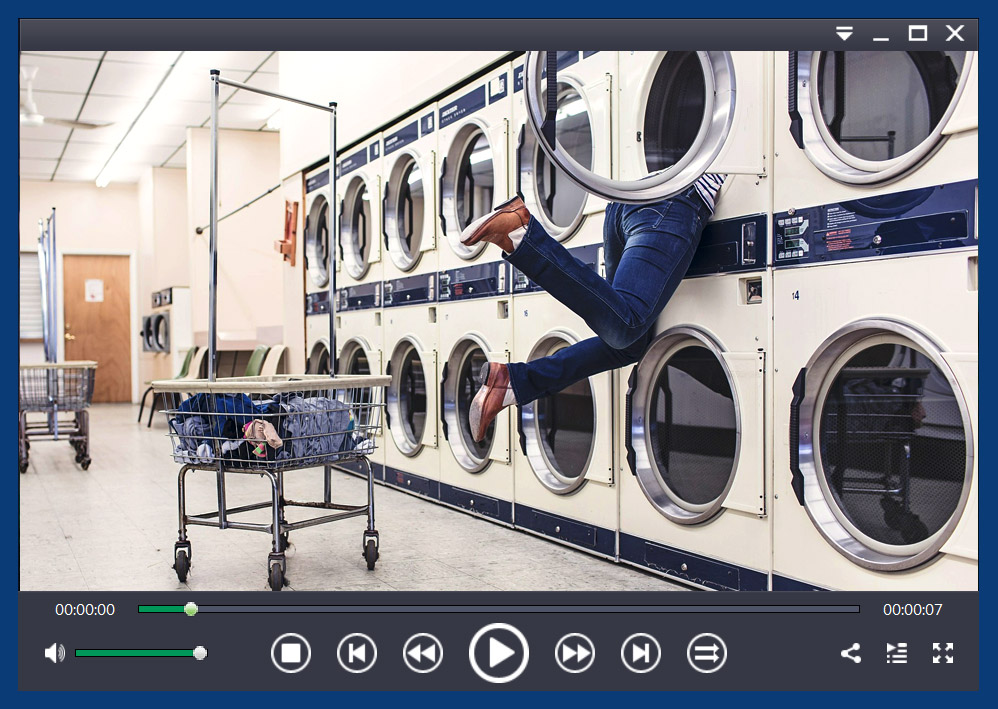Enter fullscreen mode

(x=943, y=654)
